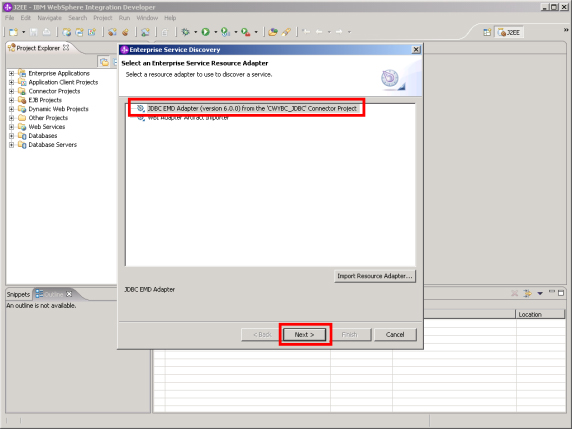Screen dimensions: 572x429
Task: Click the JDBC EMD Adapter row icon
Action: click(x=141, y=108)
